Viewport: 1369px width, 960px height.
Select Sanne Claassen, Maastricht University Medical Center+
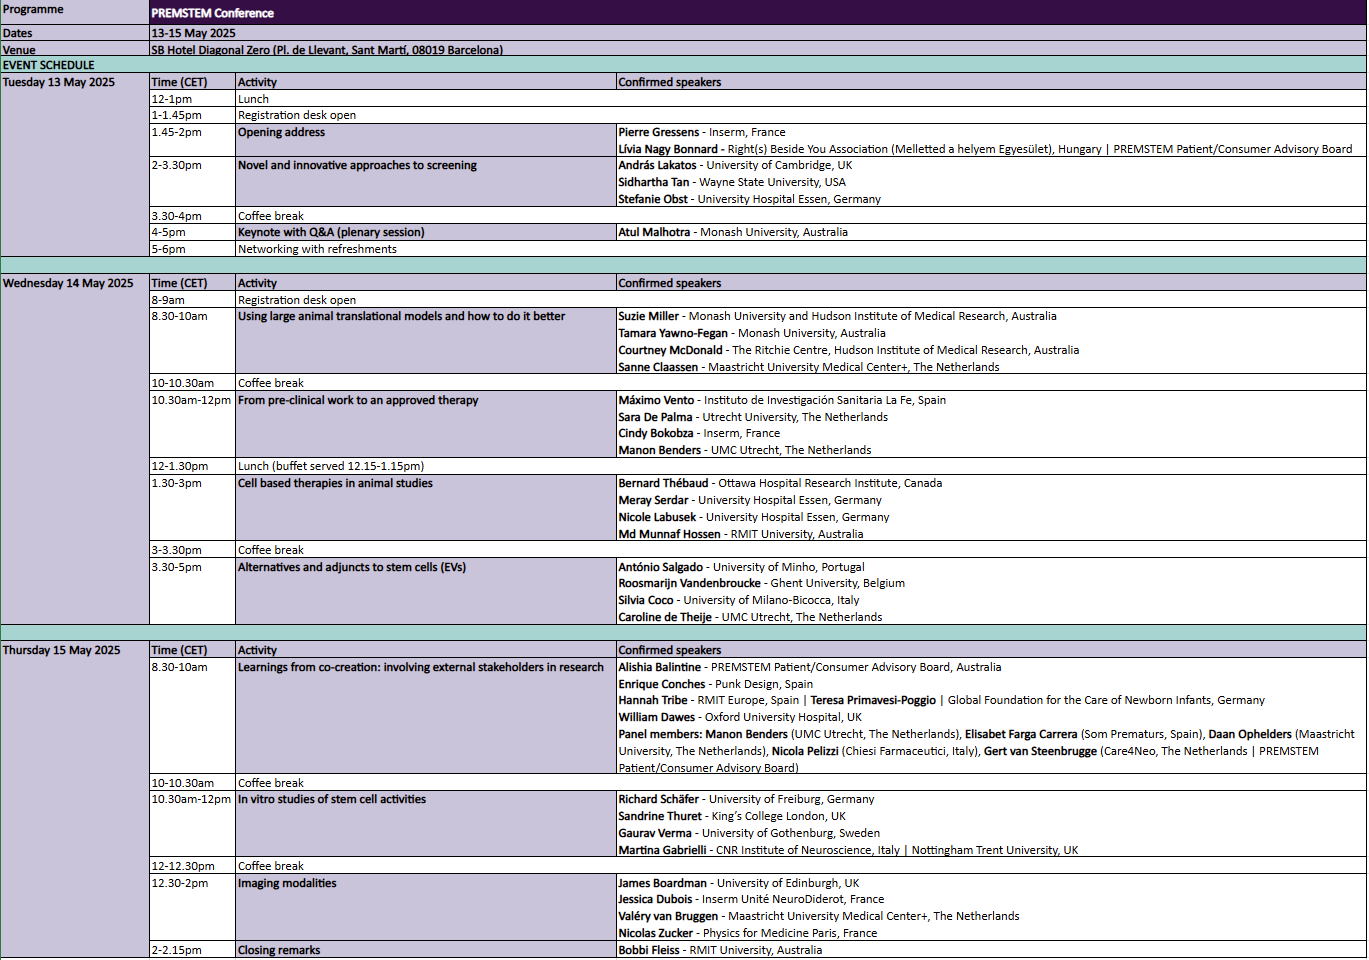pyautogui.click(x=809, y=367)
